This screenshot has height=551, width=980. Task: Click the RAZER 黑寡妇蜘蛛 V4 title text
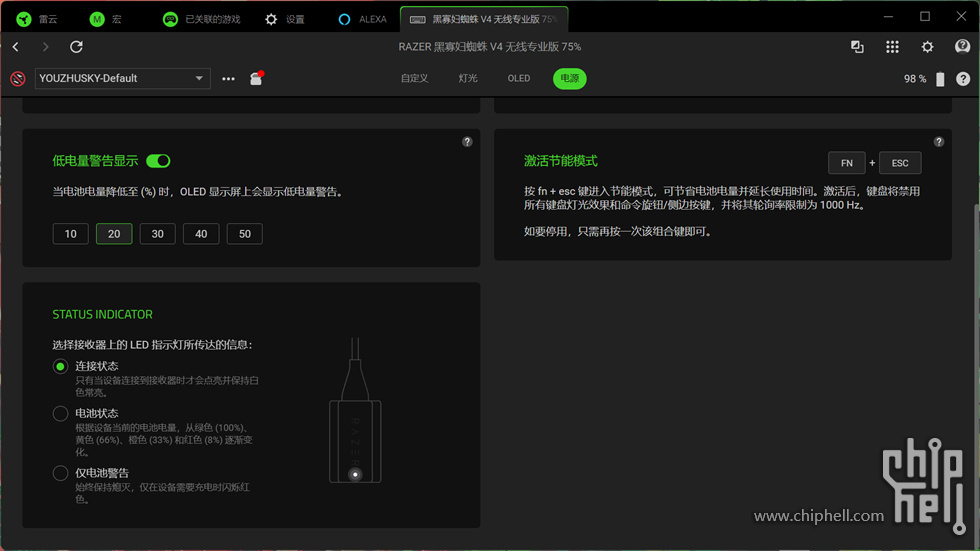pyautogui.click(x=490, y=47)
